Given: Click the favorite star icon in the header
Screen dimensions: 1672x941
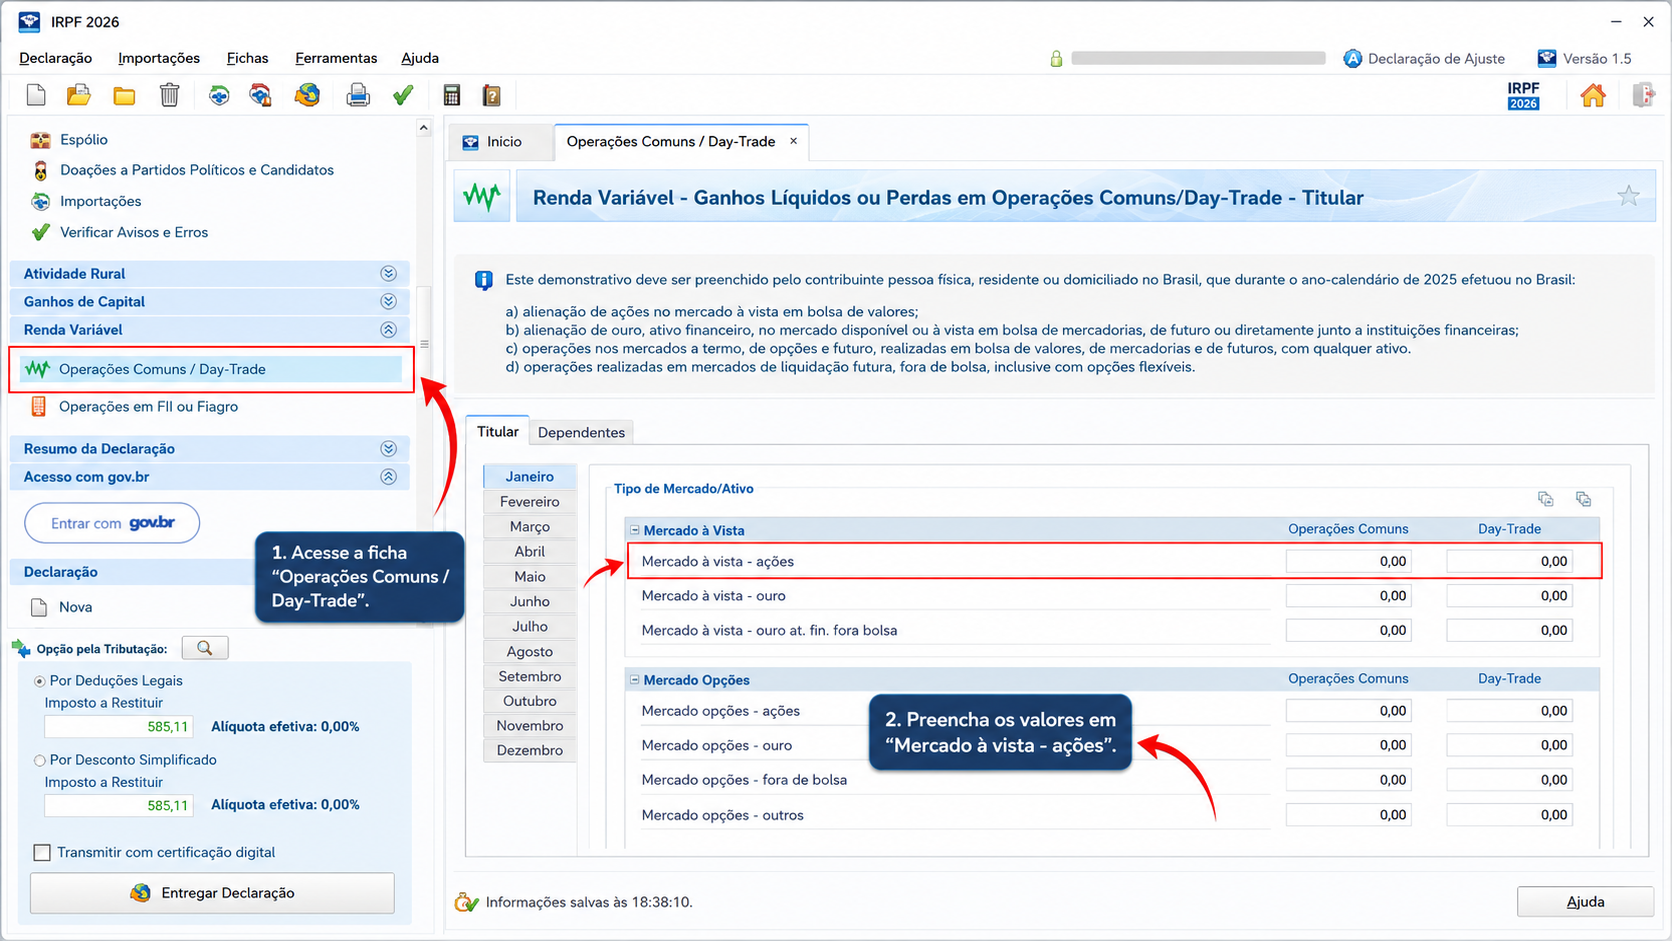Looking at the screenshot, I should tap(1628, 196).
